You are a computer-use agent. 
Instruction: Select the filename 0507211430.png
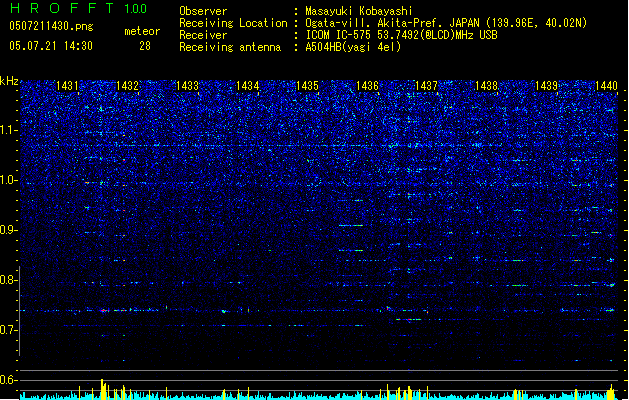pos(51,26)
